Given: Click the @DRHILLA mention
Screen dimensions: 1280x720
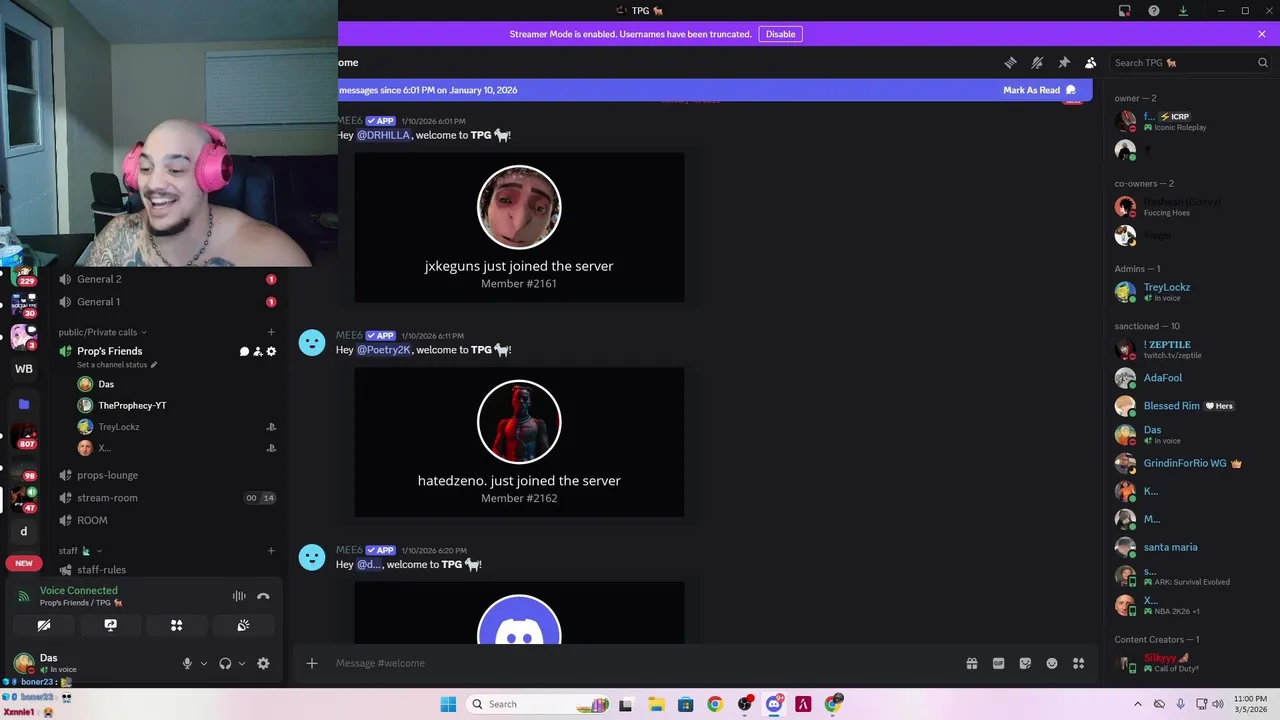Looking at the screenshot, I should [384, 135].
